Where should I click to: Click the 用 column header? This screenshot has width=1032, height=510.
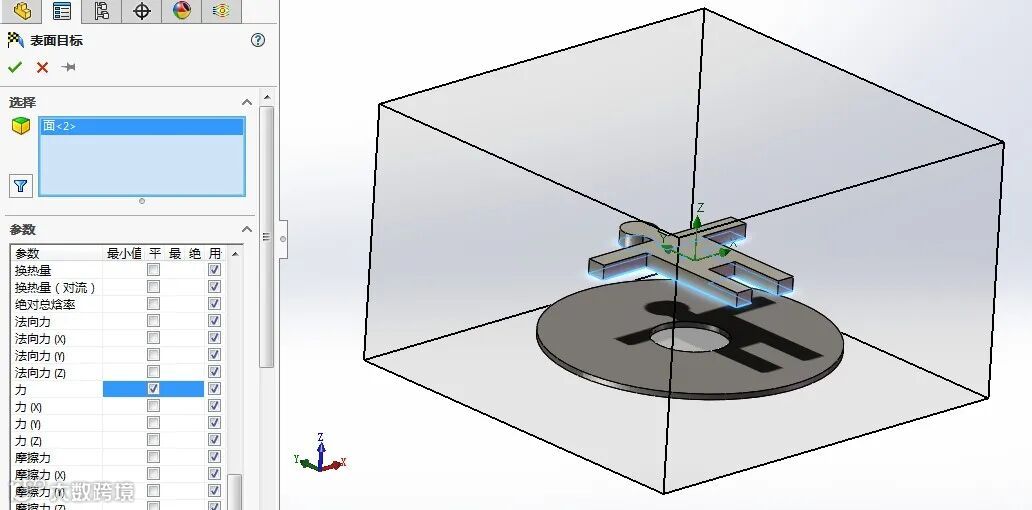click(x=215, y=253)
